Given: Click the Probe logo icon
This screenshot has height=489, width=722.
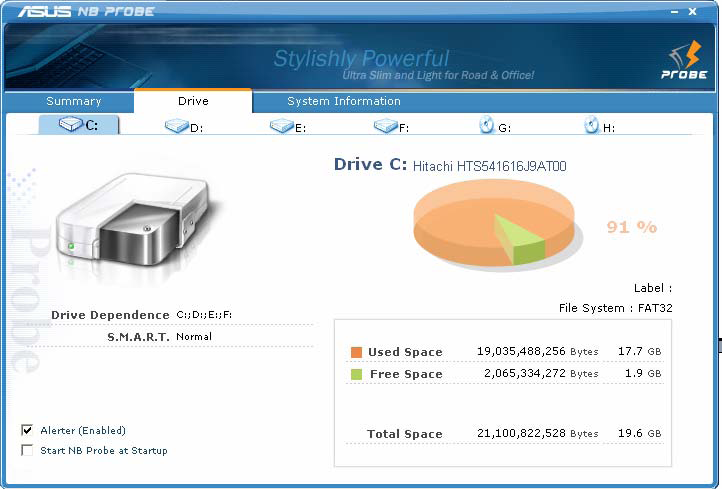Looking at the screenshot, I should [x=684, y=60].
